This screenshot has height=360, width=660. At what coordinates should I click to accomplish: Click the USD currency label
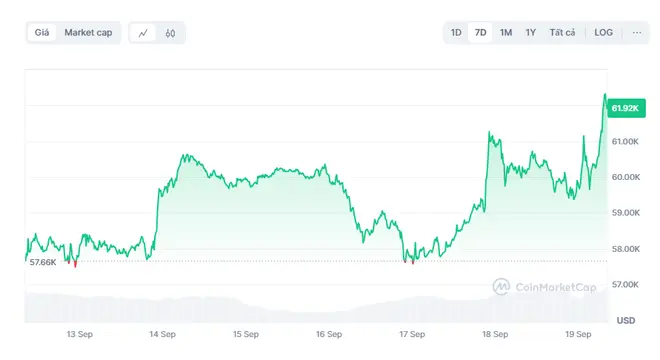point(625,320)
